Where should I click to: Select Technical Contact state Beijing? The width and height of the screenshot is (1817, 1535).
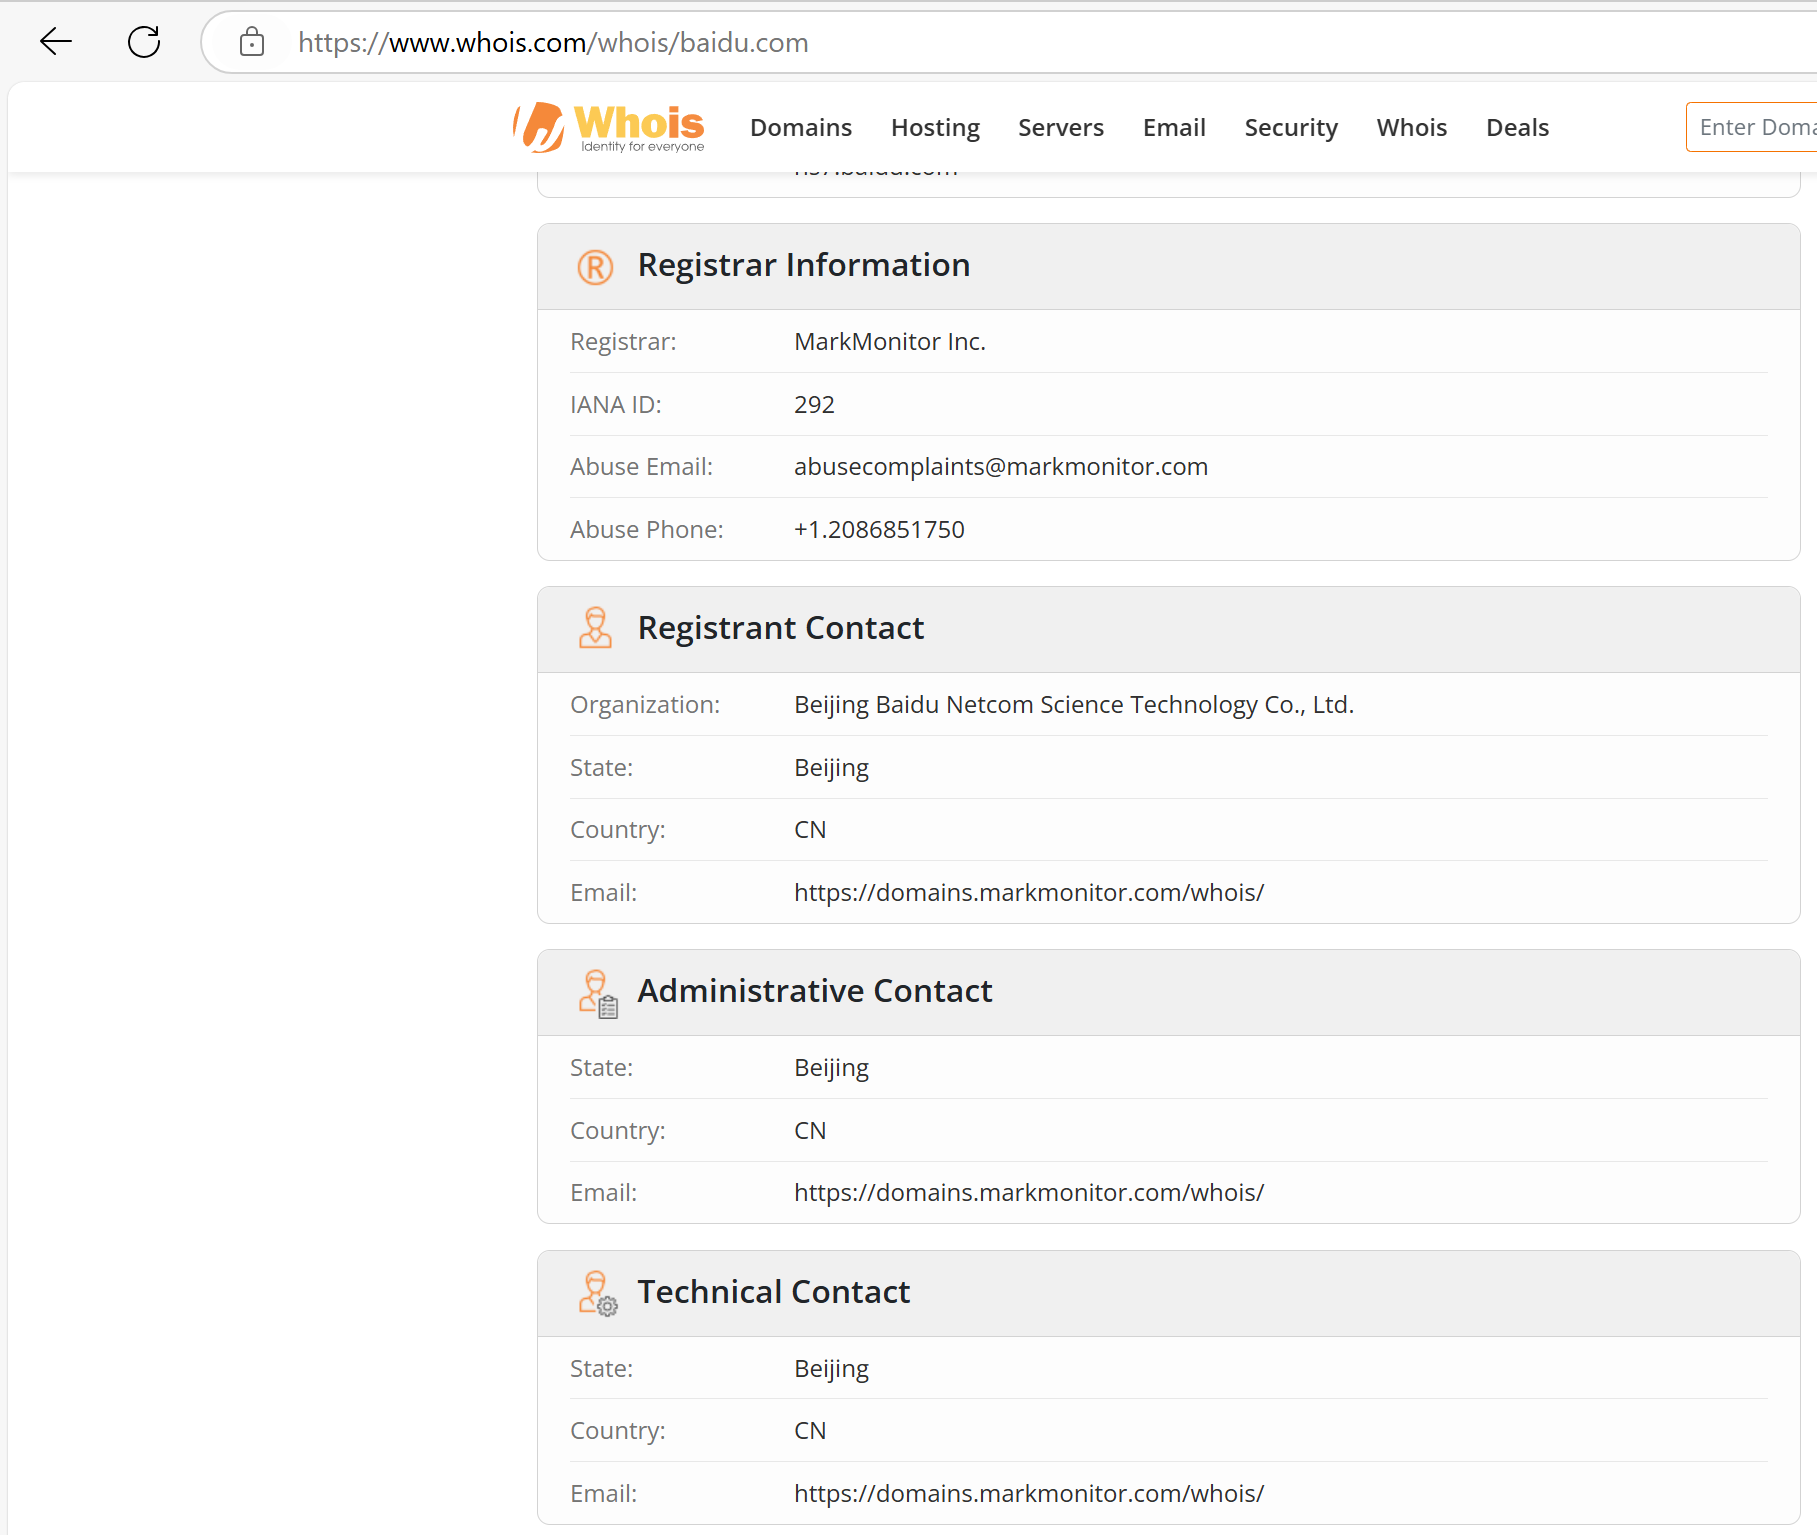click(x=831, y=1369)
